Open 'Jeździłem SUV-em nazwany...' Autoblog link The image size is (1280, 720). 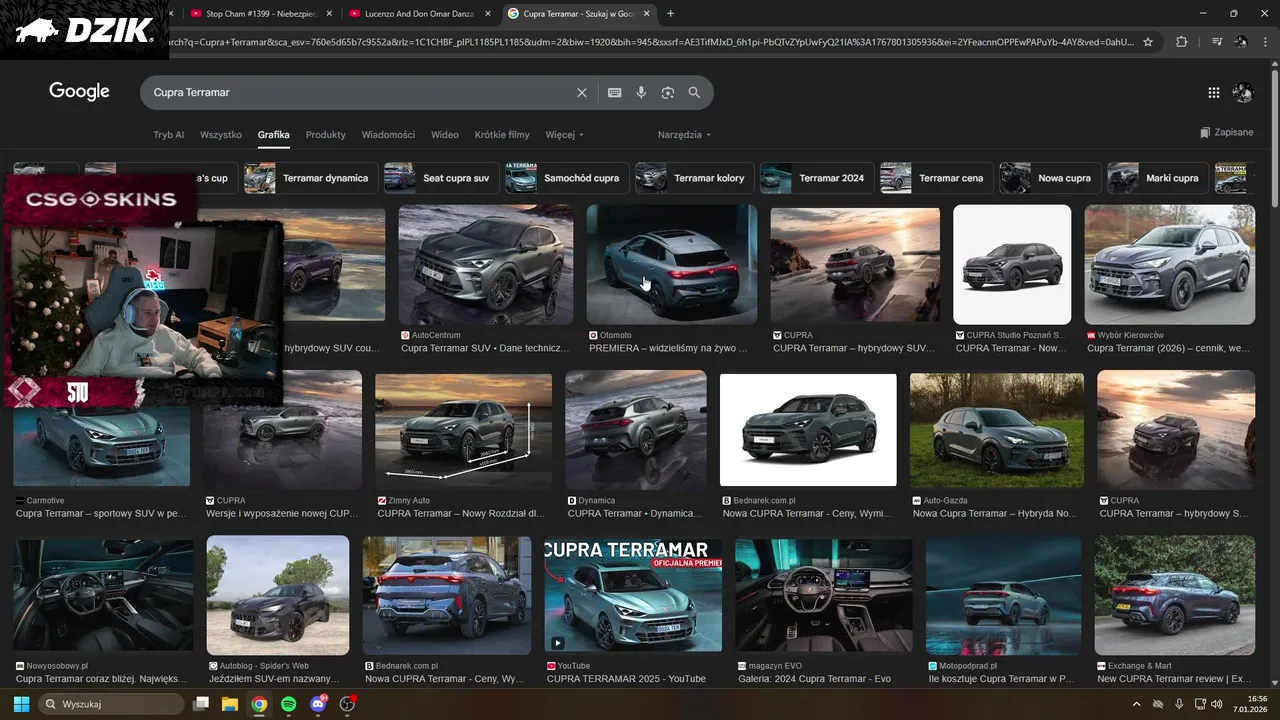pos(275,678)
